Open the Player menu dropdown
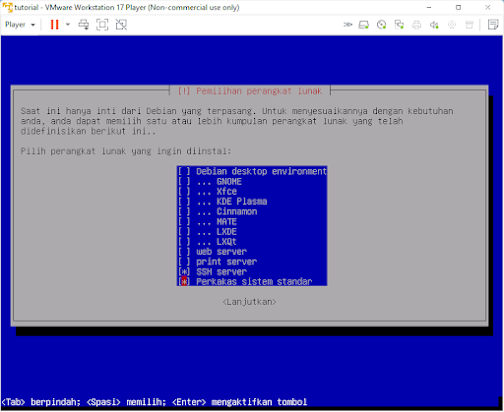The height and width of the screenshot is (412, 504). pos(20,25)
